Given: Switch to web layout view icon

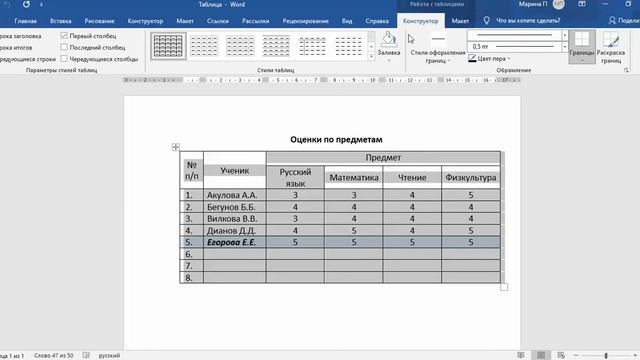Looking at the screenshot, I should 561,356.
